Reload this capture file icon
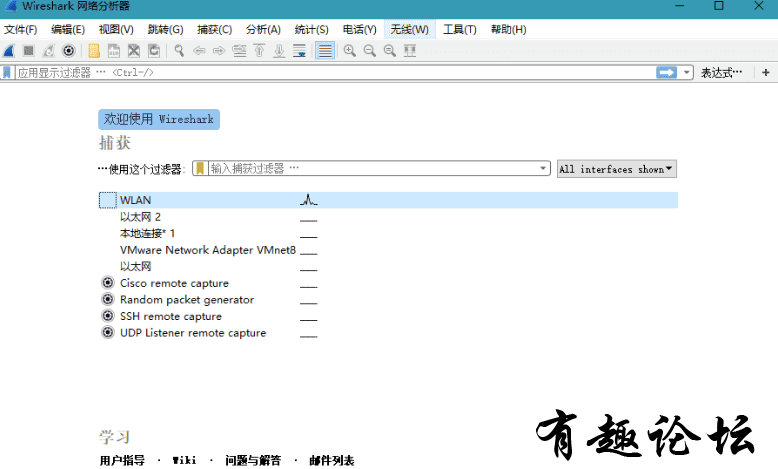778x469 pixels. pyautogui.click(x=154, y=51)
